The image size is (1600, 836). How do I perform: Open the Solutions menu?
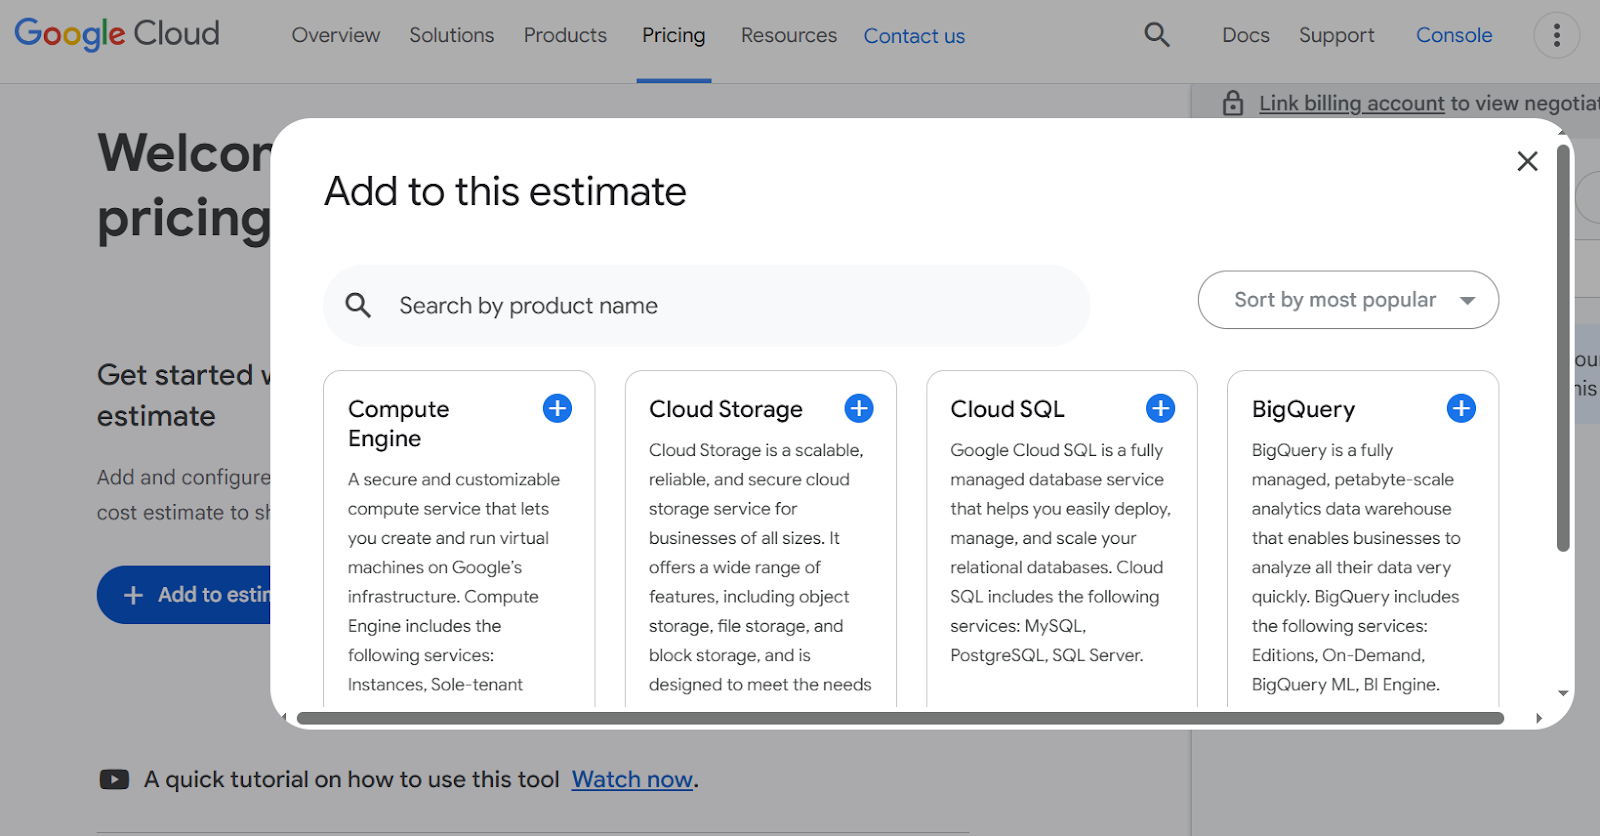click(452, 35)
